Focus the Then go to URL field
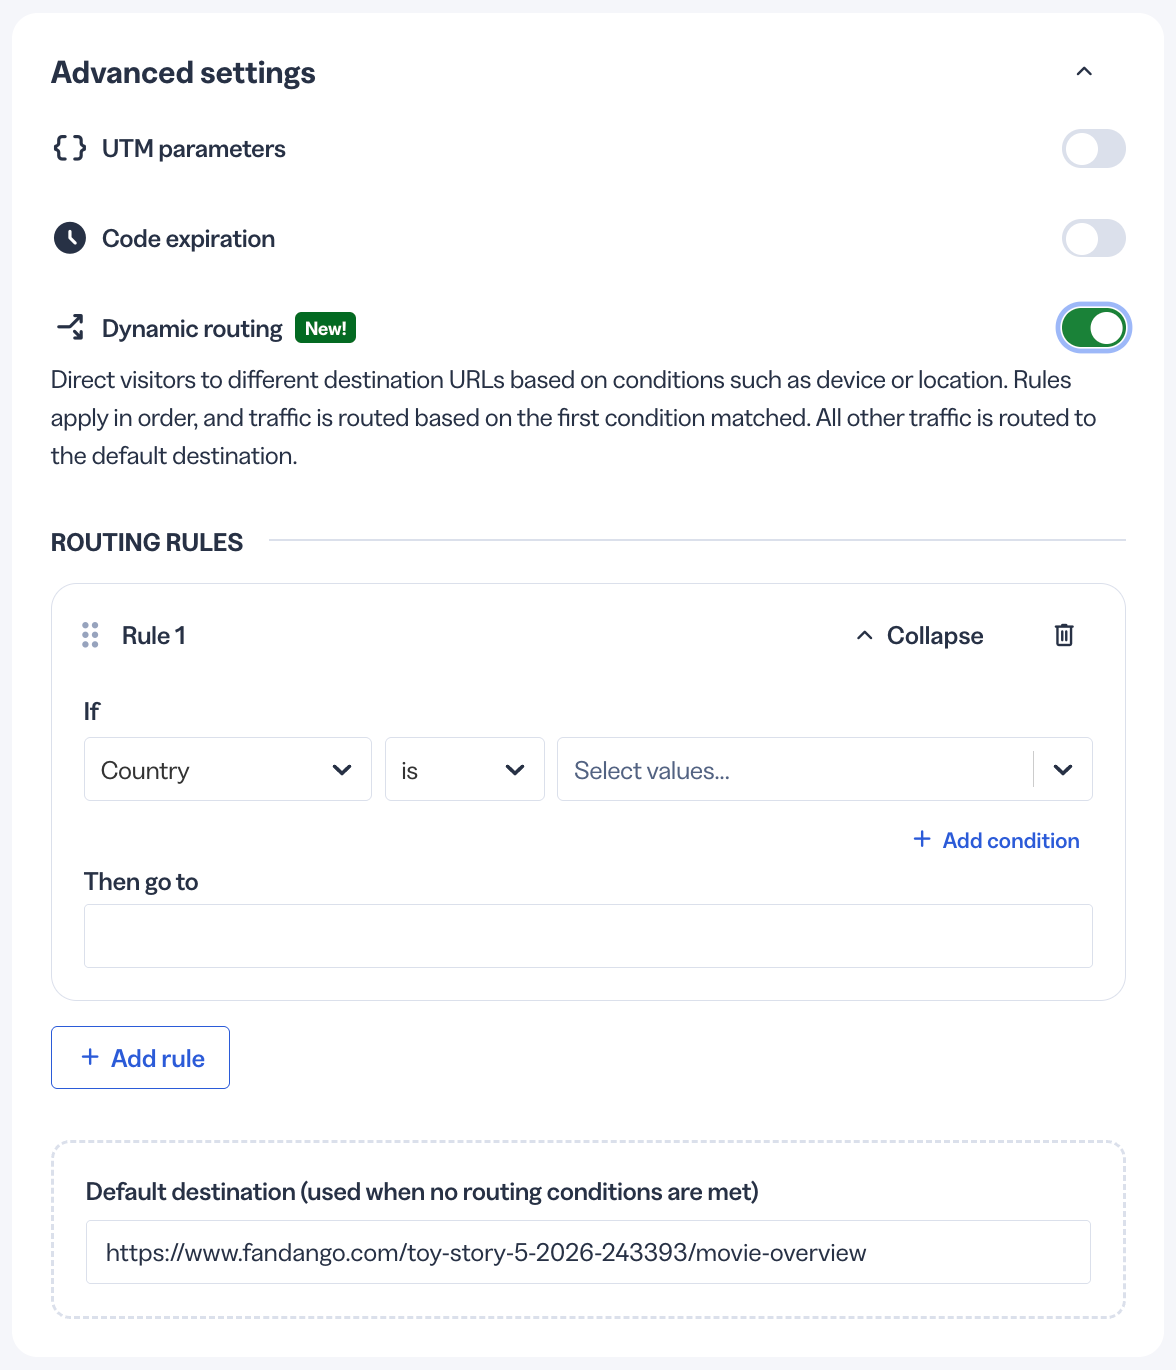1176x1370 pixels. (x=588, y=936)
